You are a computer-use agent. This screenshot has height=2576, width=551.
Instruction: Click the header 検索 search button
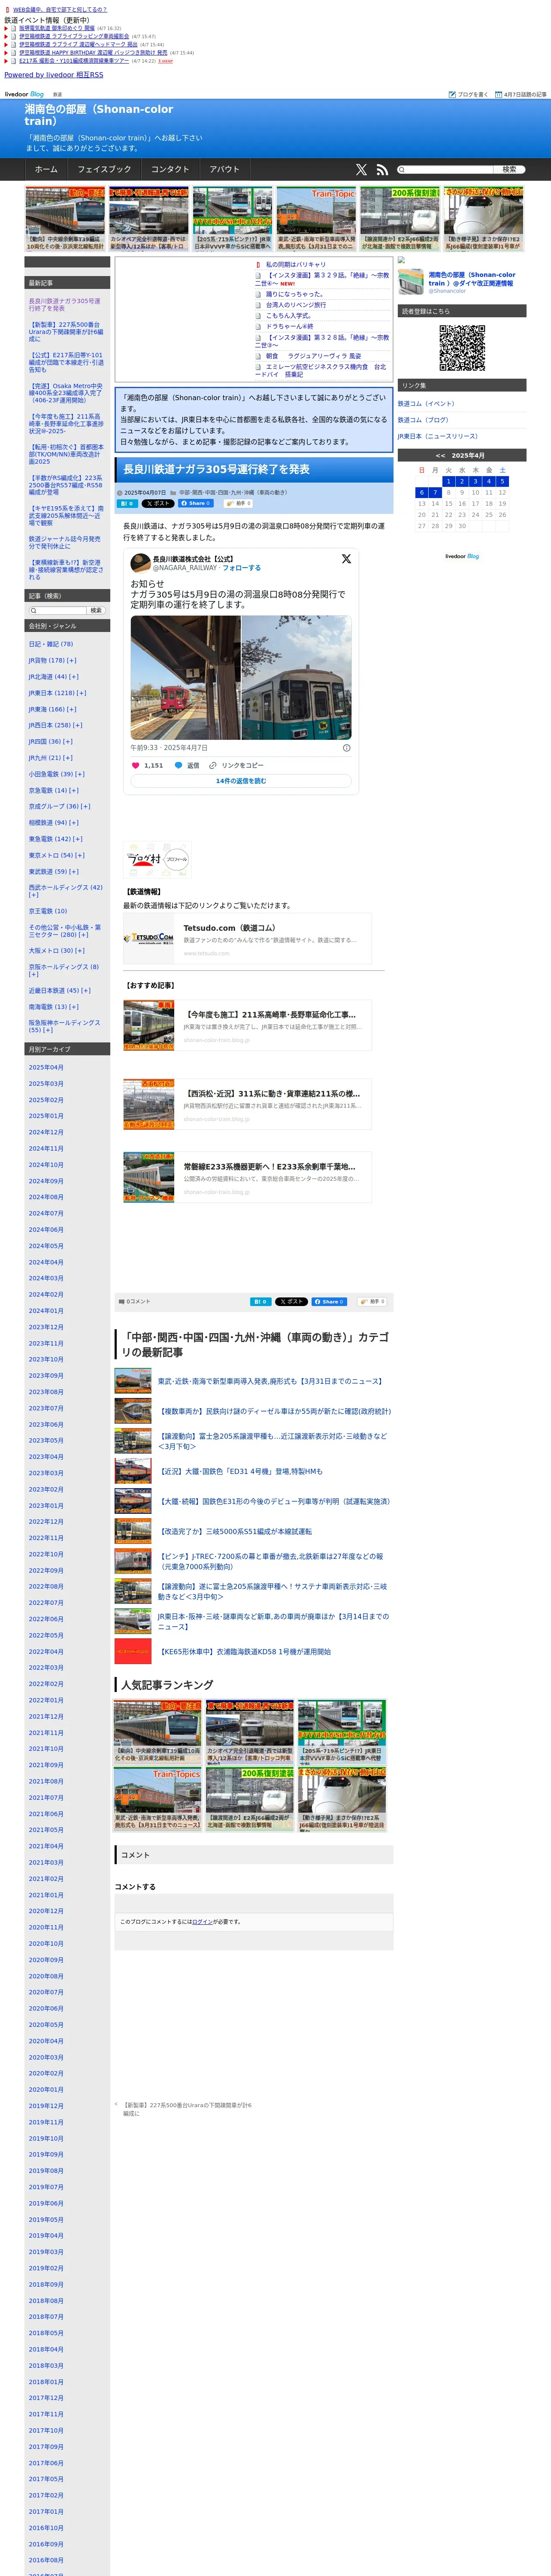509,169
